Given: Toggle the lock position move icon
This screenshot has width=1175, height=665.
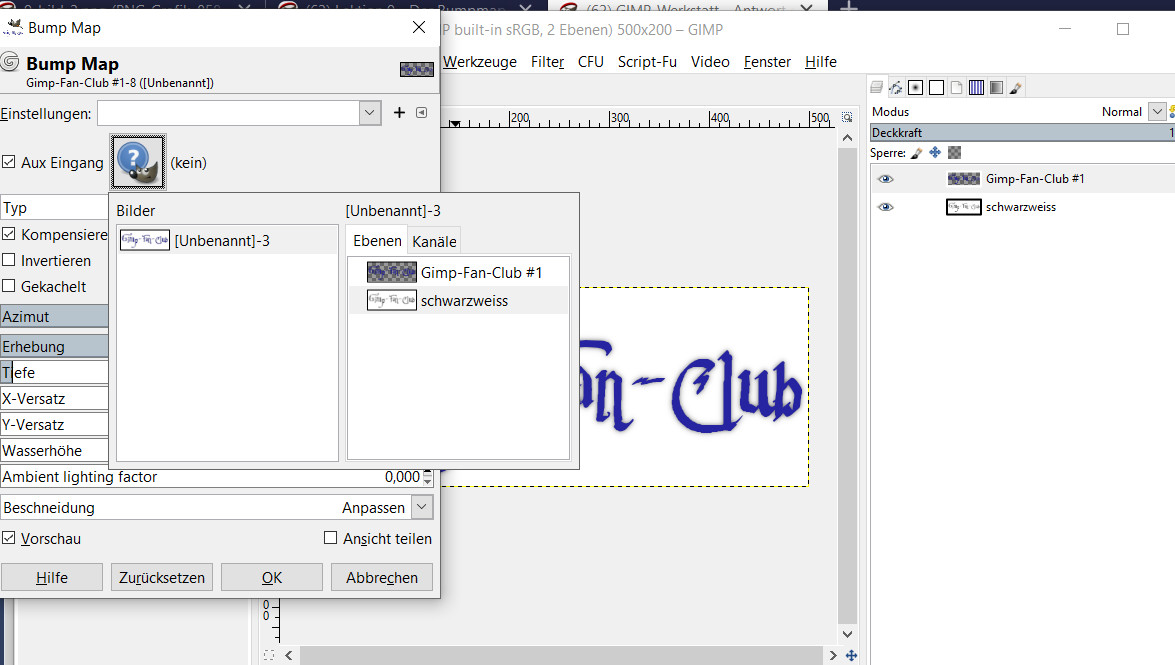Looking at the screenshot, I should tap(935, 153).
